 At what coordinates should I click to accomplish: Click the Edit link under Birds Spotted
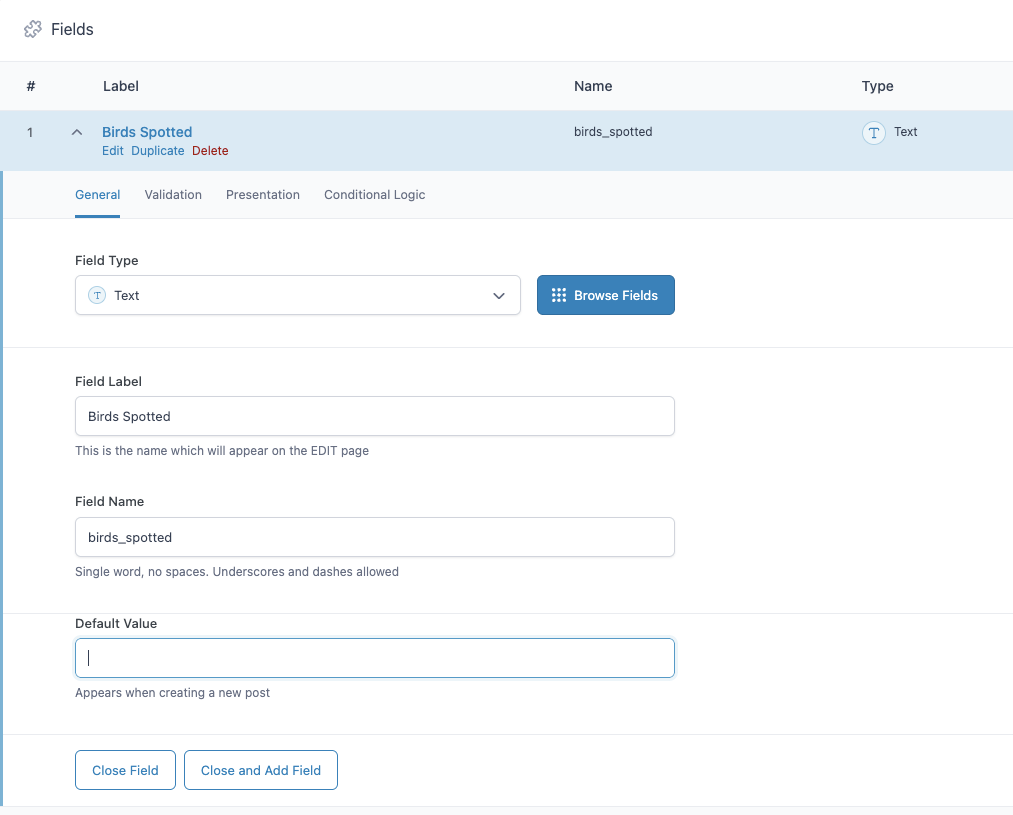point(113,151)
